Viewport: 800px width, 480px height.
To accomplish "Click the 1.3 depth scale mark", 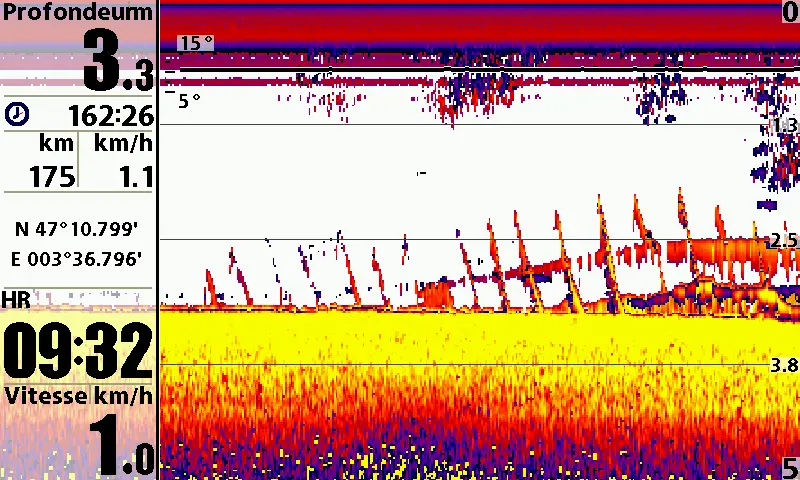I will pyautogui.click(x=783, y=126).
